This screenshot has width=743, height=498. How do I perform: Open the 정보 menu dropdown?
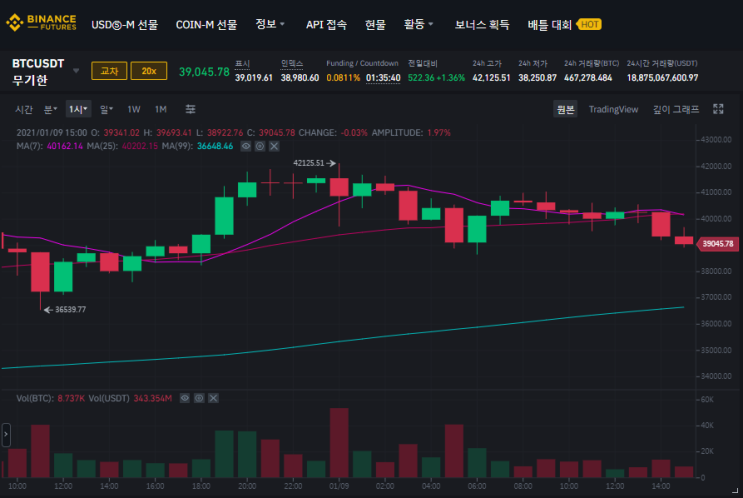tap(270, 24)
